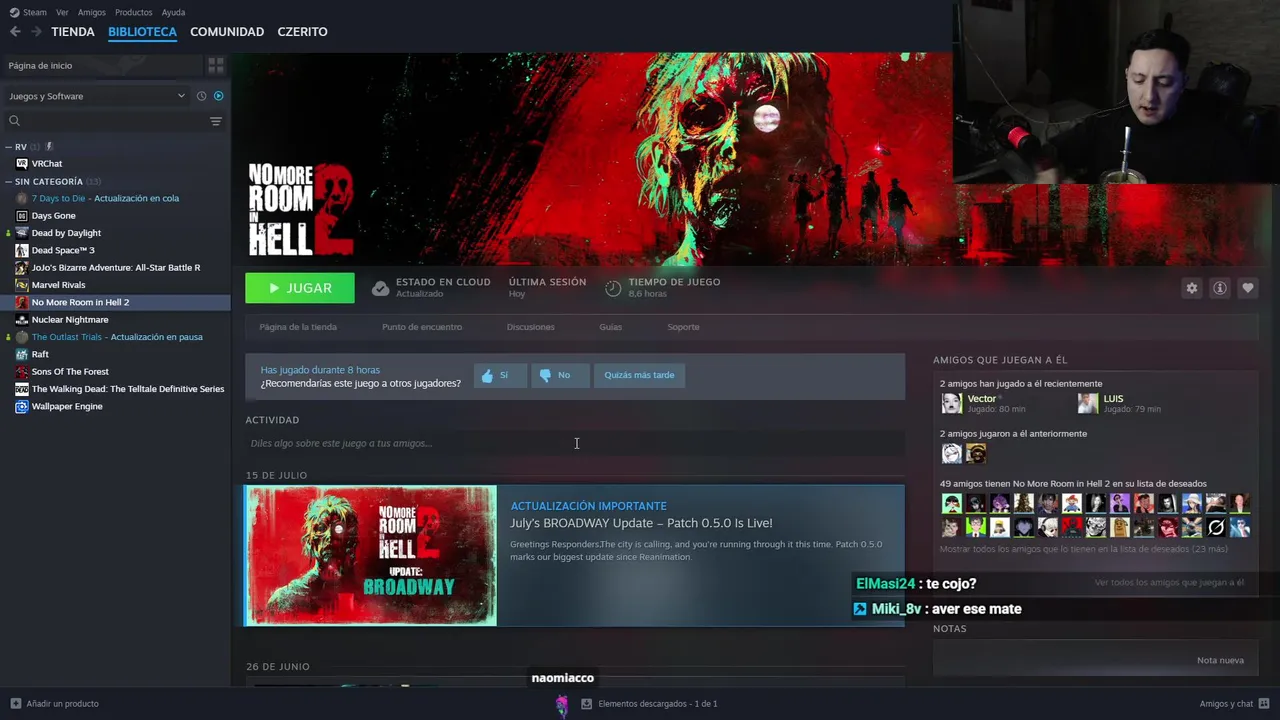The width and height of the screenshot is (1280, 720).
Task: Click TIEMPO DE JUEGO clock icon
Action: point(613,288)
